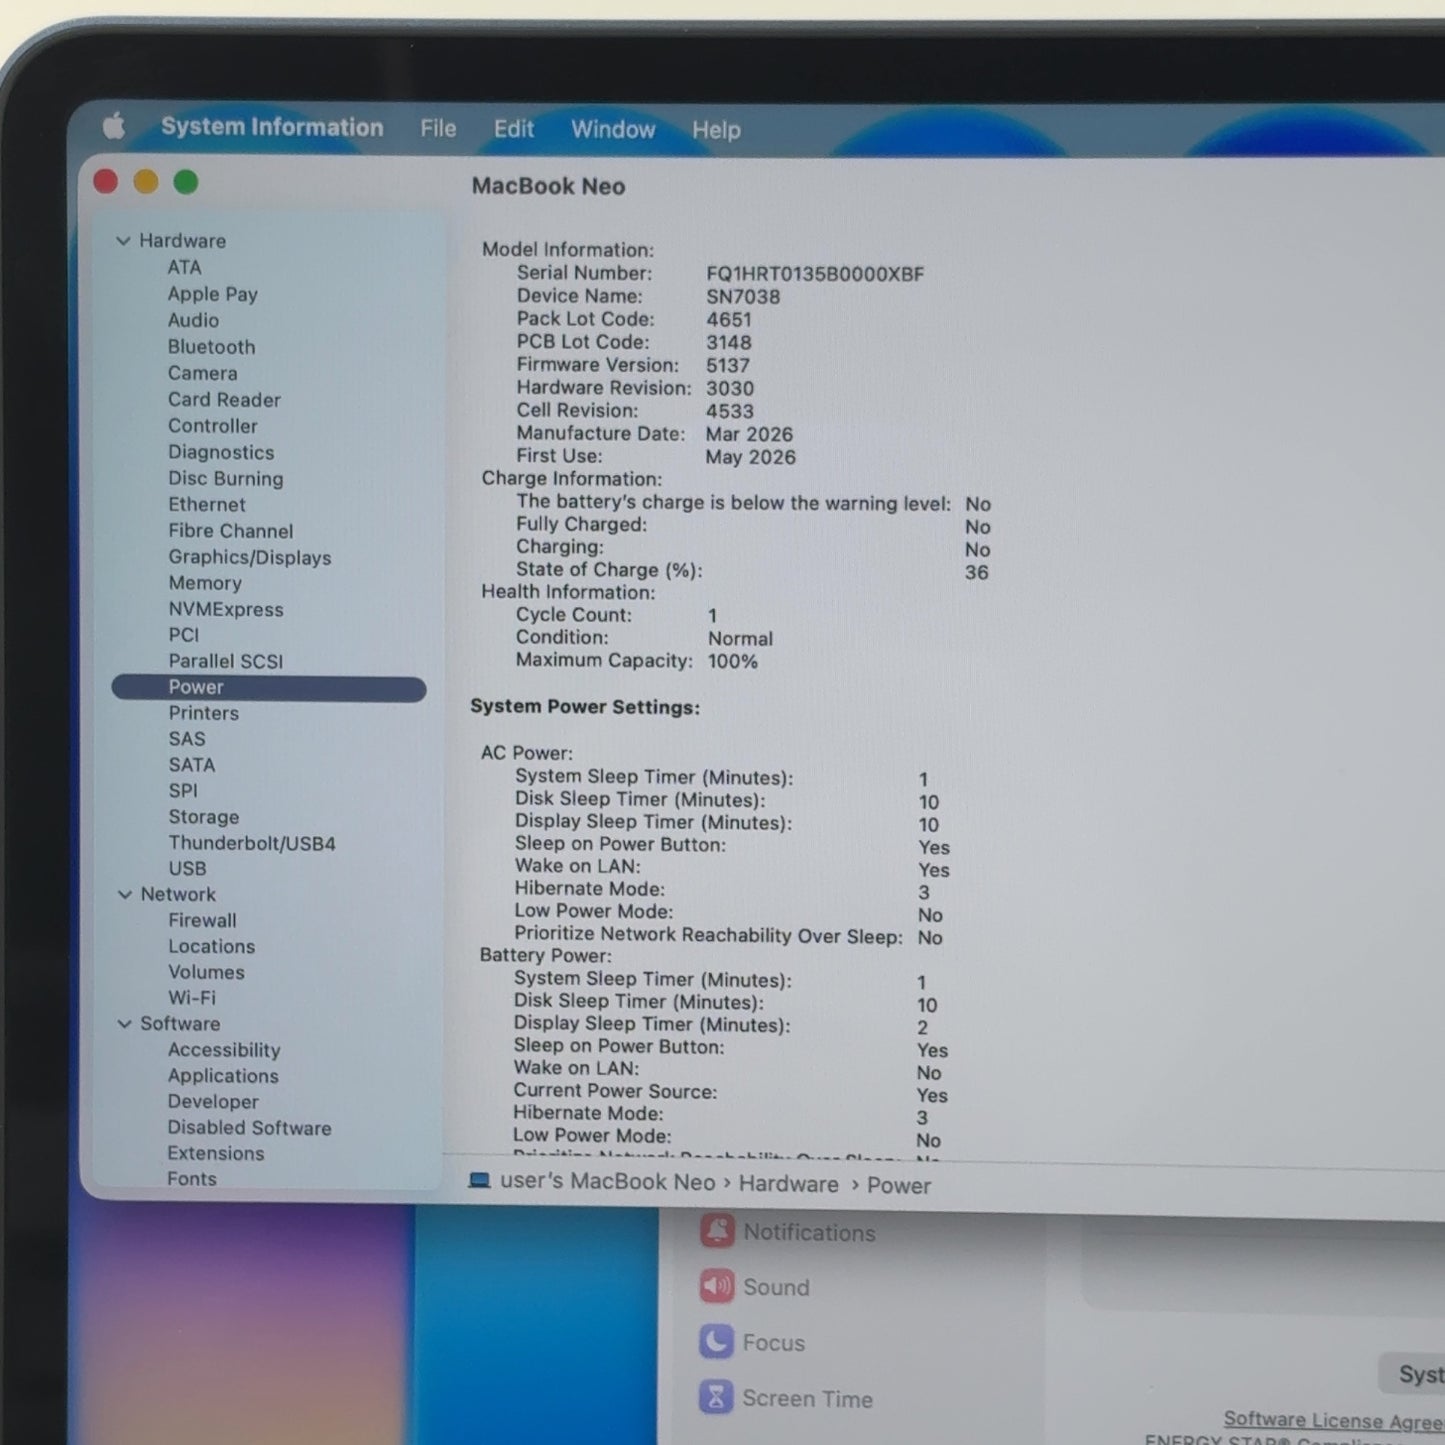Select Memory in the sidebar
Viewport: 1445px width, 1445px height.
[x=205, y=583]
